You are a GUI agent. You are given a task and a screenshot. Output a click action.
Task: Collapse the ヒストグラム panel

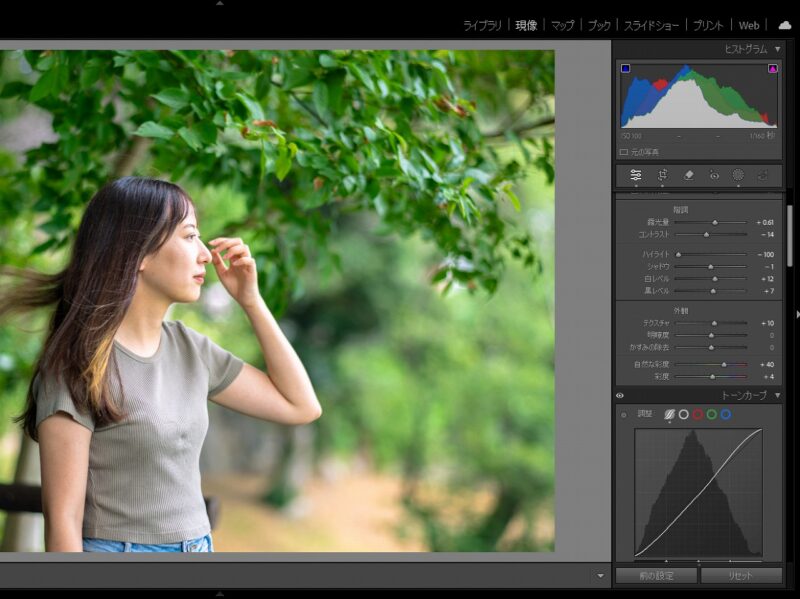point(777,49)
